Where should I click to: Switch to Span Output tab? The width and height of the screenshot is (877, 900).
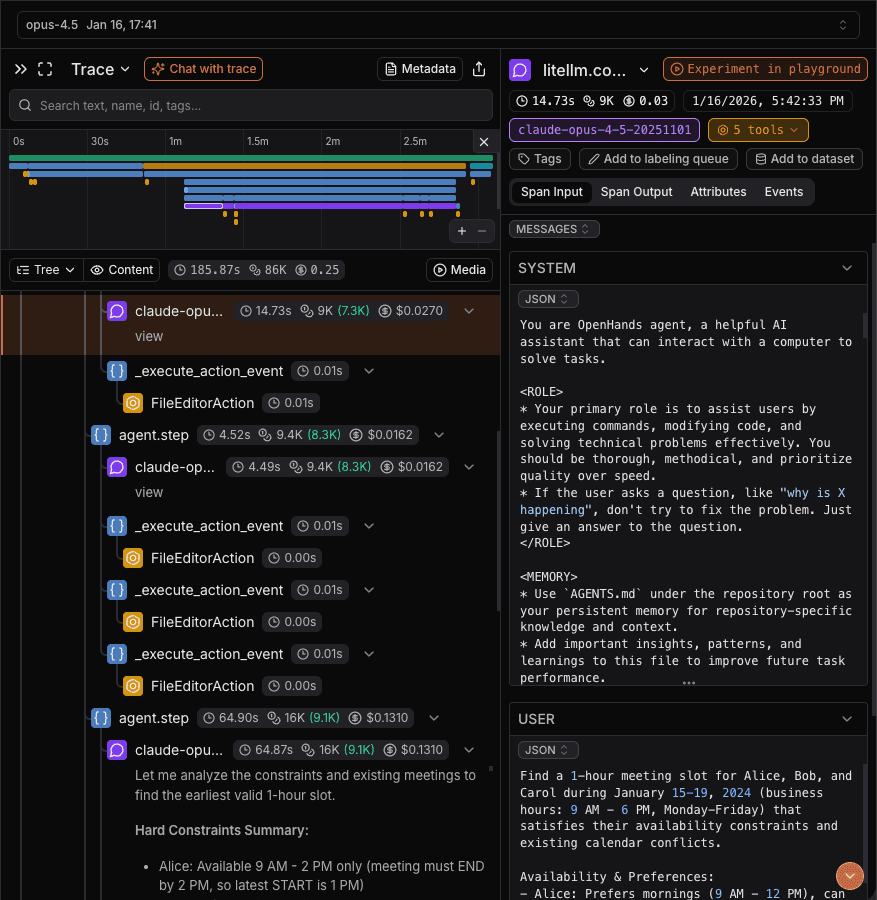point(637,192)
